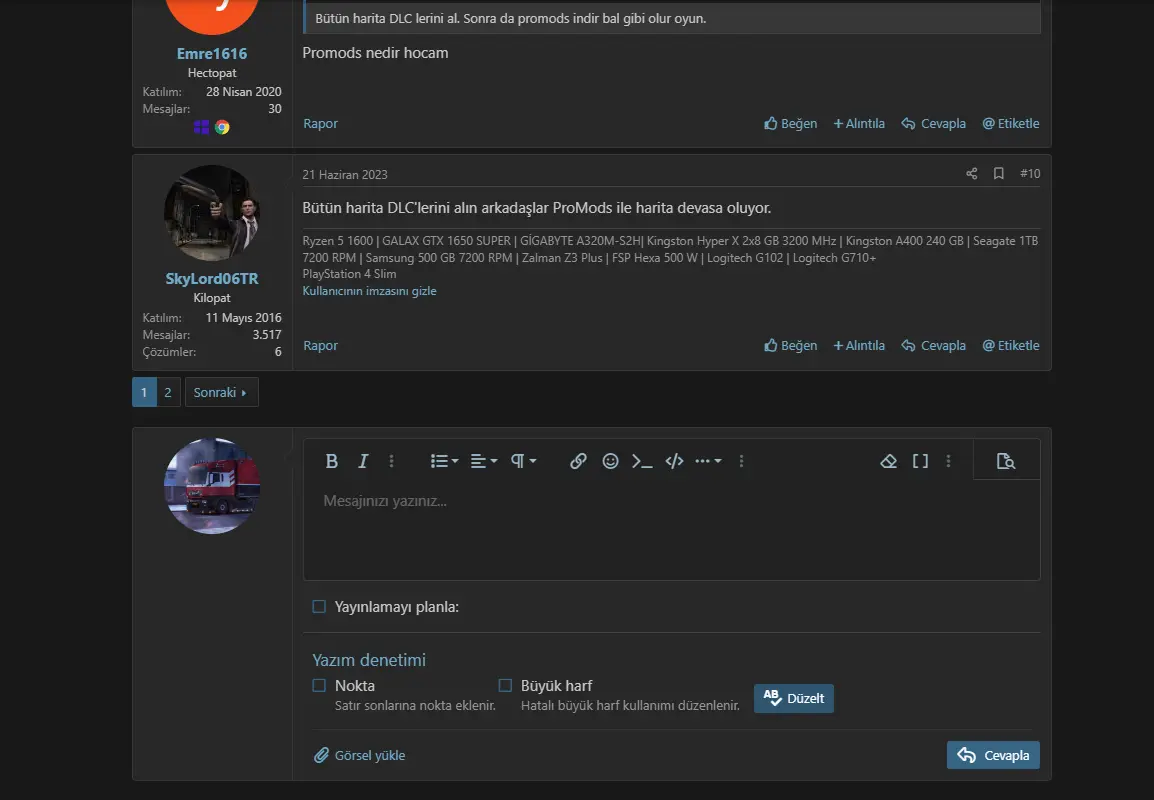Screen dimensions: 1154x800
Task: Tag Emre1616 with '@Etiketle'
Action: click(1010, 123)
